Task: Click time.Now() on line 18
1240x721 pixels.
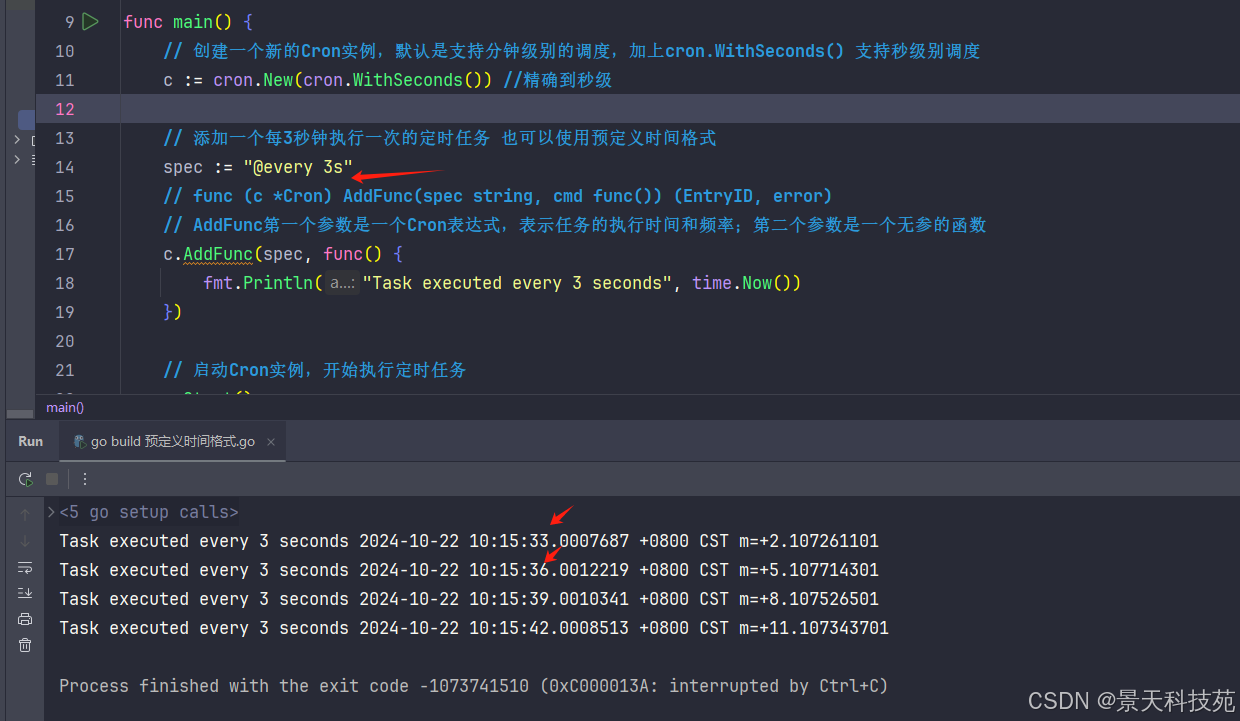Action: click(x=746, y=283)
